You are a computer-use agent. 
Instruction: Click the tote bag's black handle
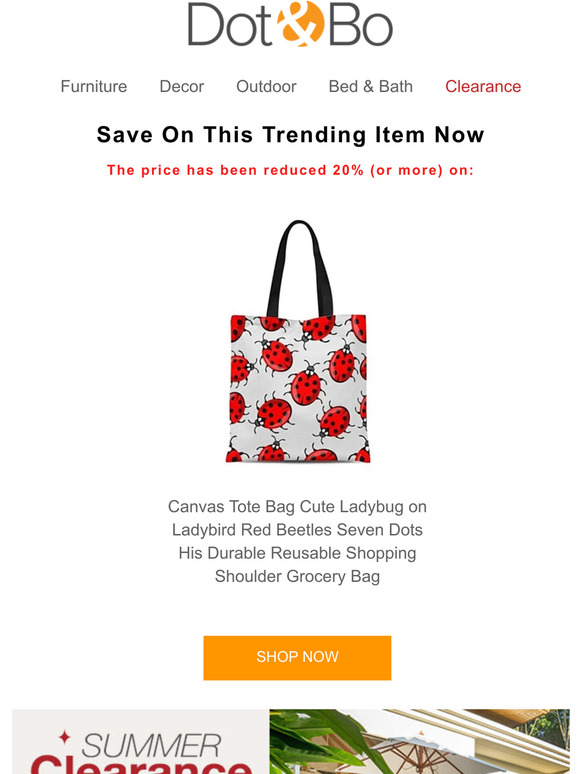(x=299, y=268)
